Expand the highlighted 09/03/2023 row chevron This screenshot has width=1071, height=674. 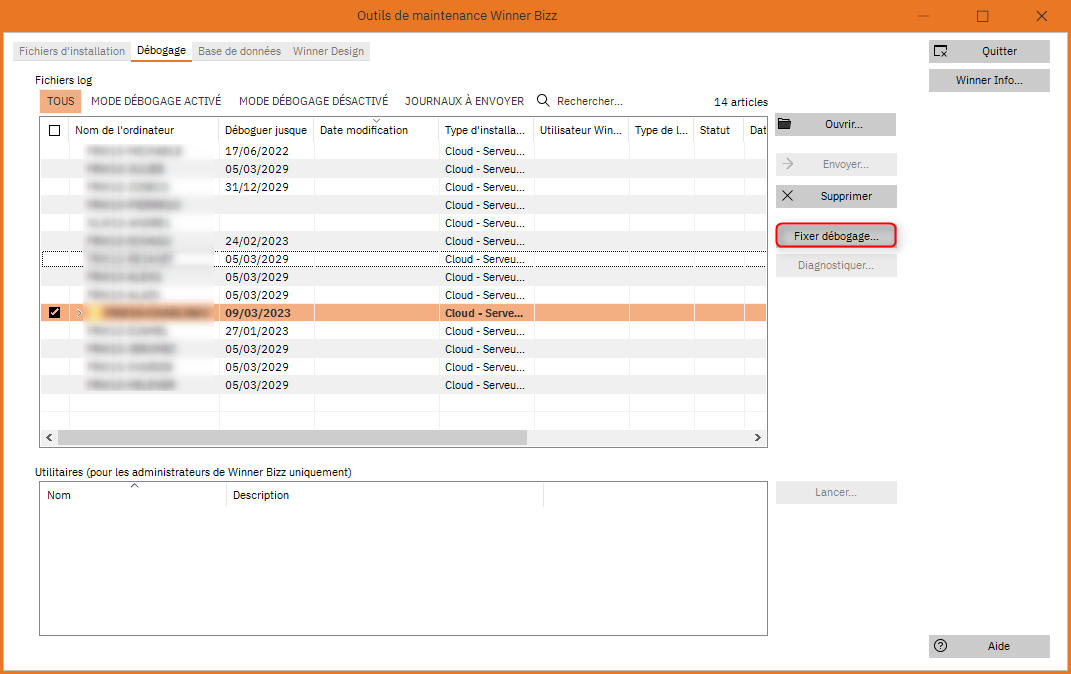point(79,313)
